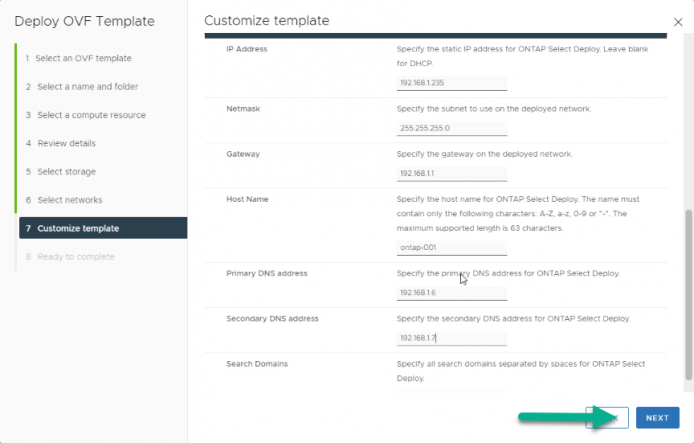
Task: Click the vertical scrollbar of the template form
Action: tap(688, 294)
